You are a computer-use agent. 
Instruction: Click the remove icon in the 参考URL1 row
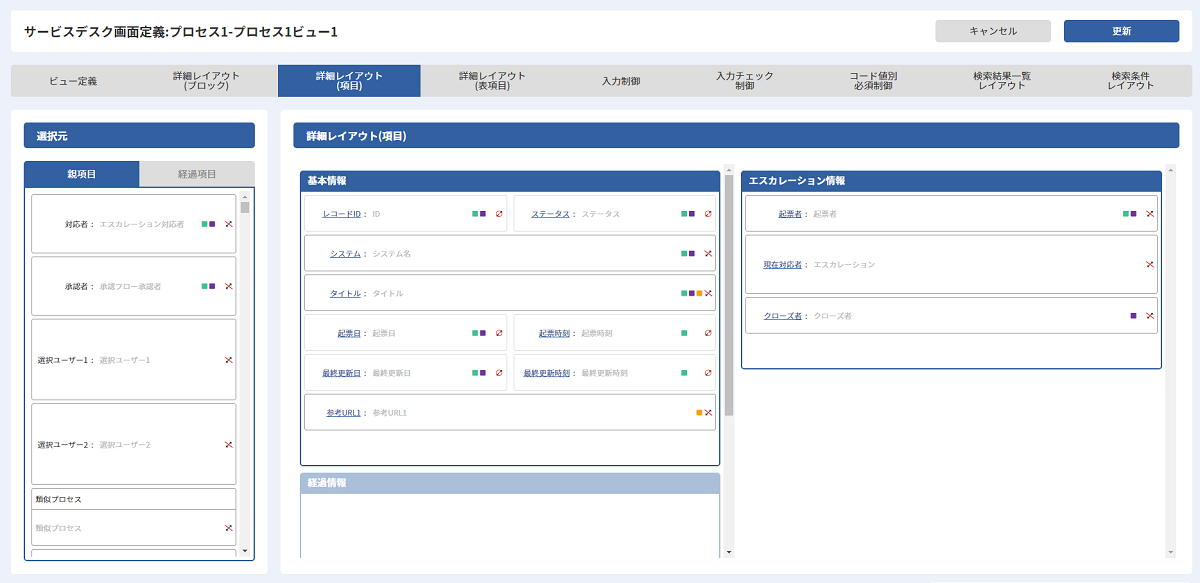pos(708,412)
